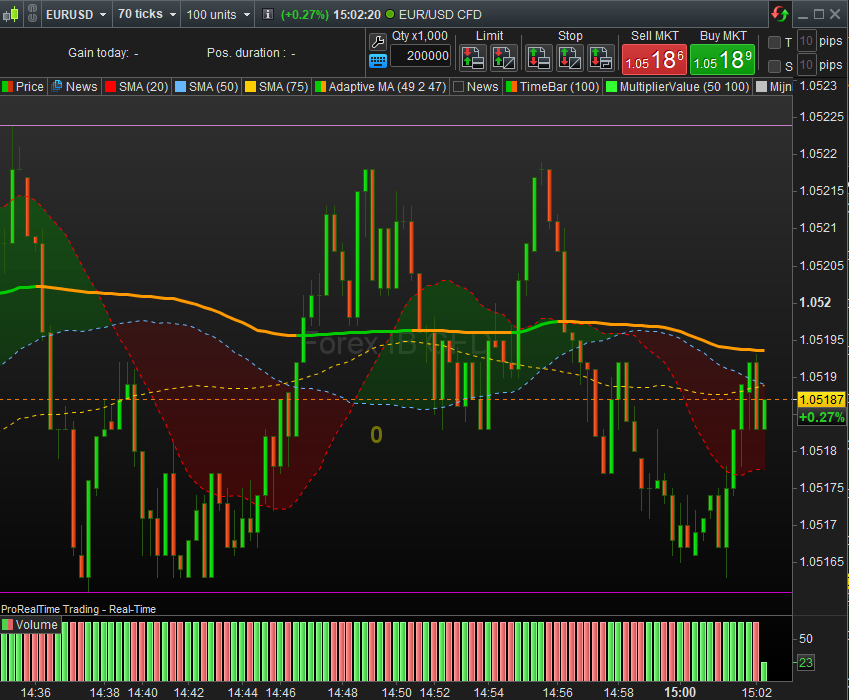
Task: Click the blue keyboard shortcuts icon
Action: pyautogui.click(x=377, y=61)
